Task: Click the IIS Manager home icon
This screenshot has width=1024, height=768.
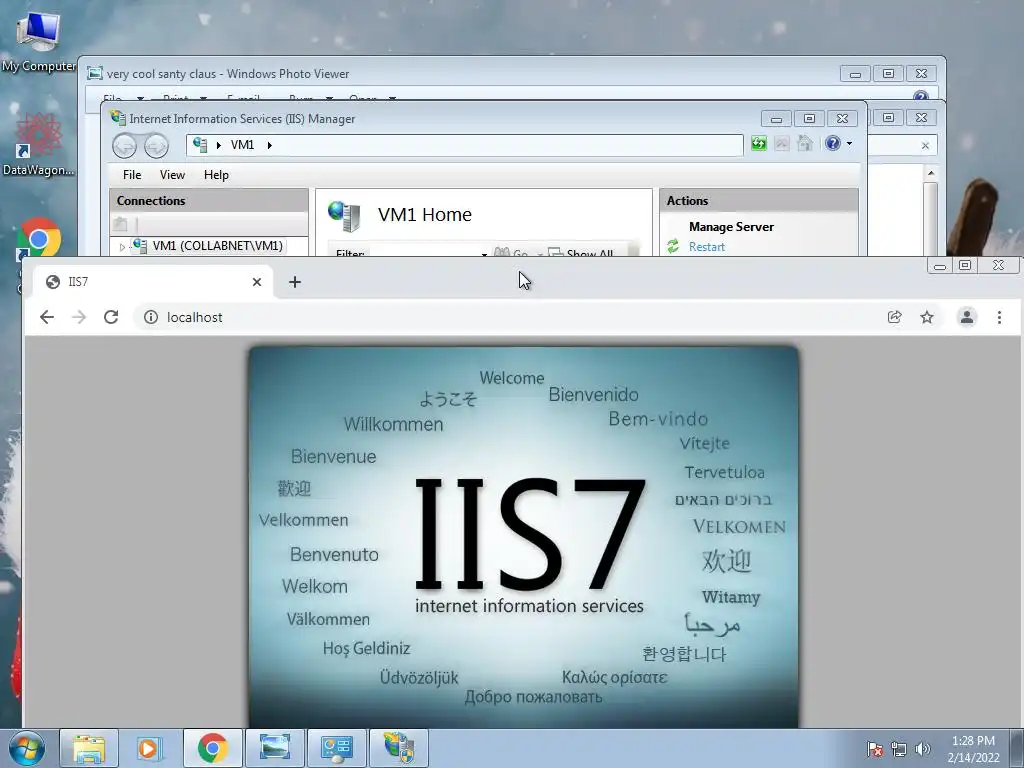Action: pyautogui.click(x=805, y=143)
